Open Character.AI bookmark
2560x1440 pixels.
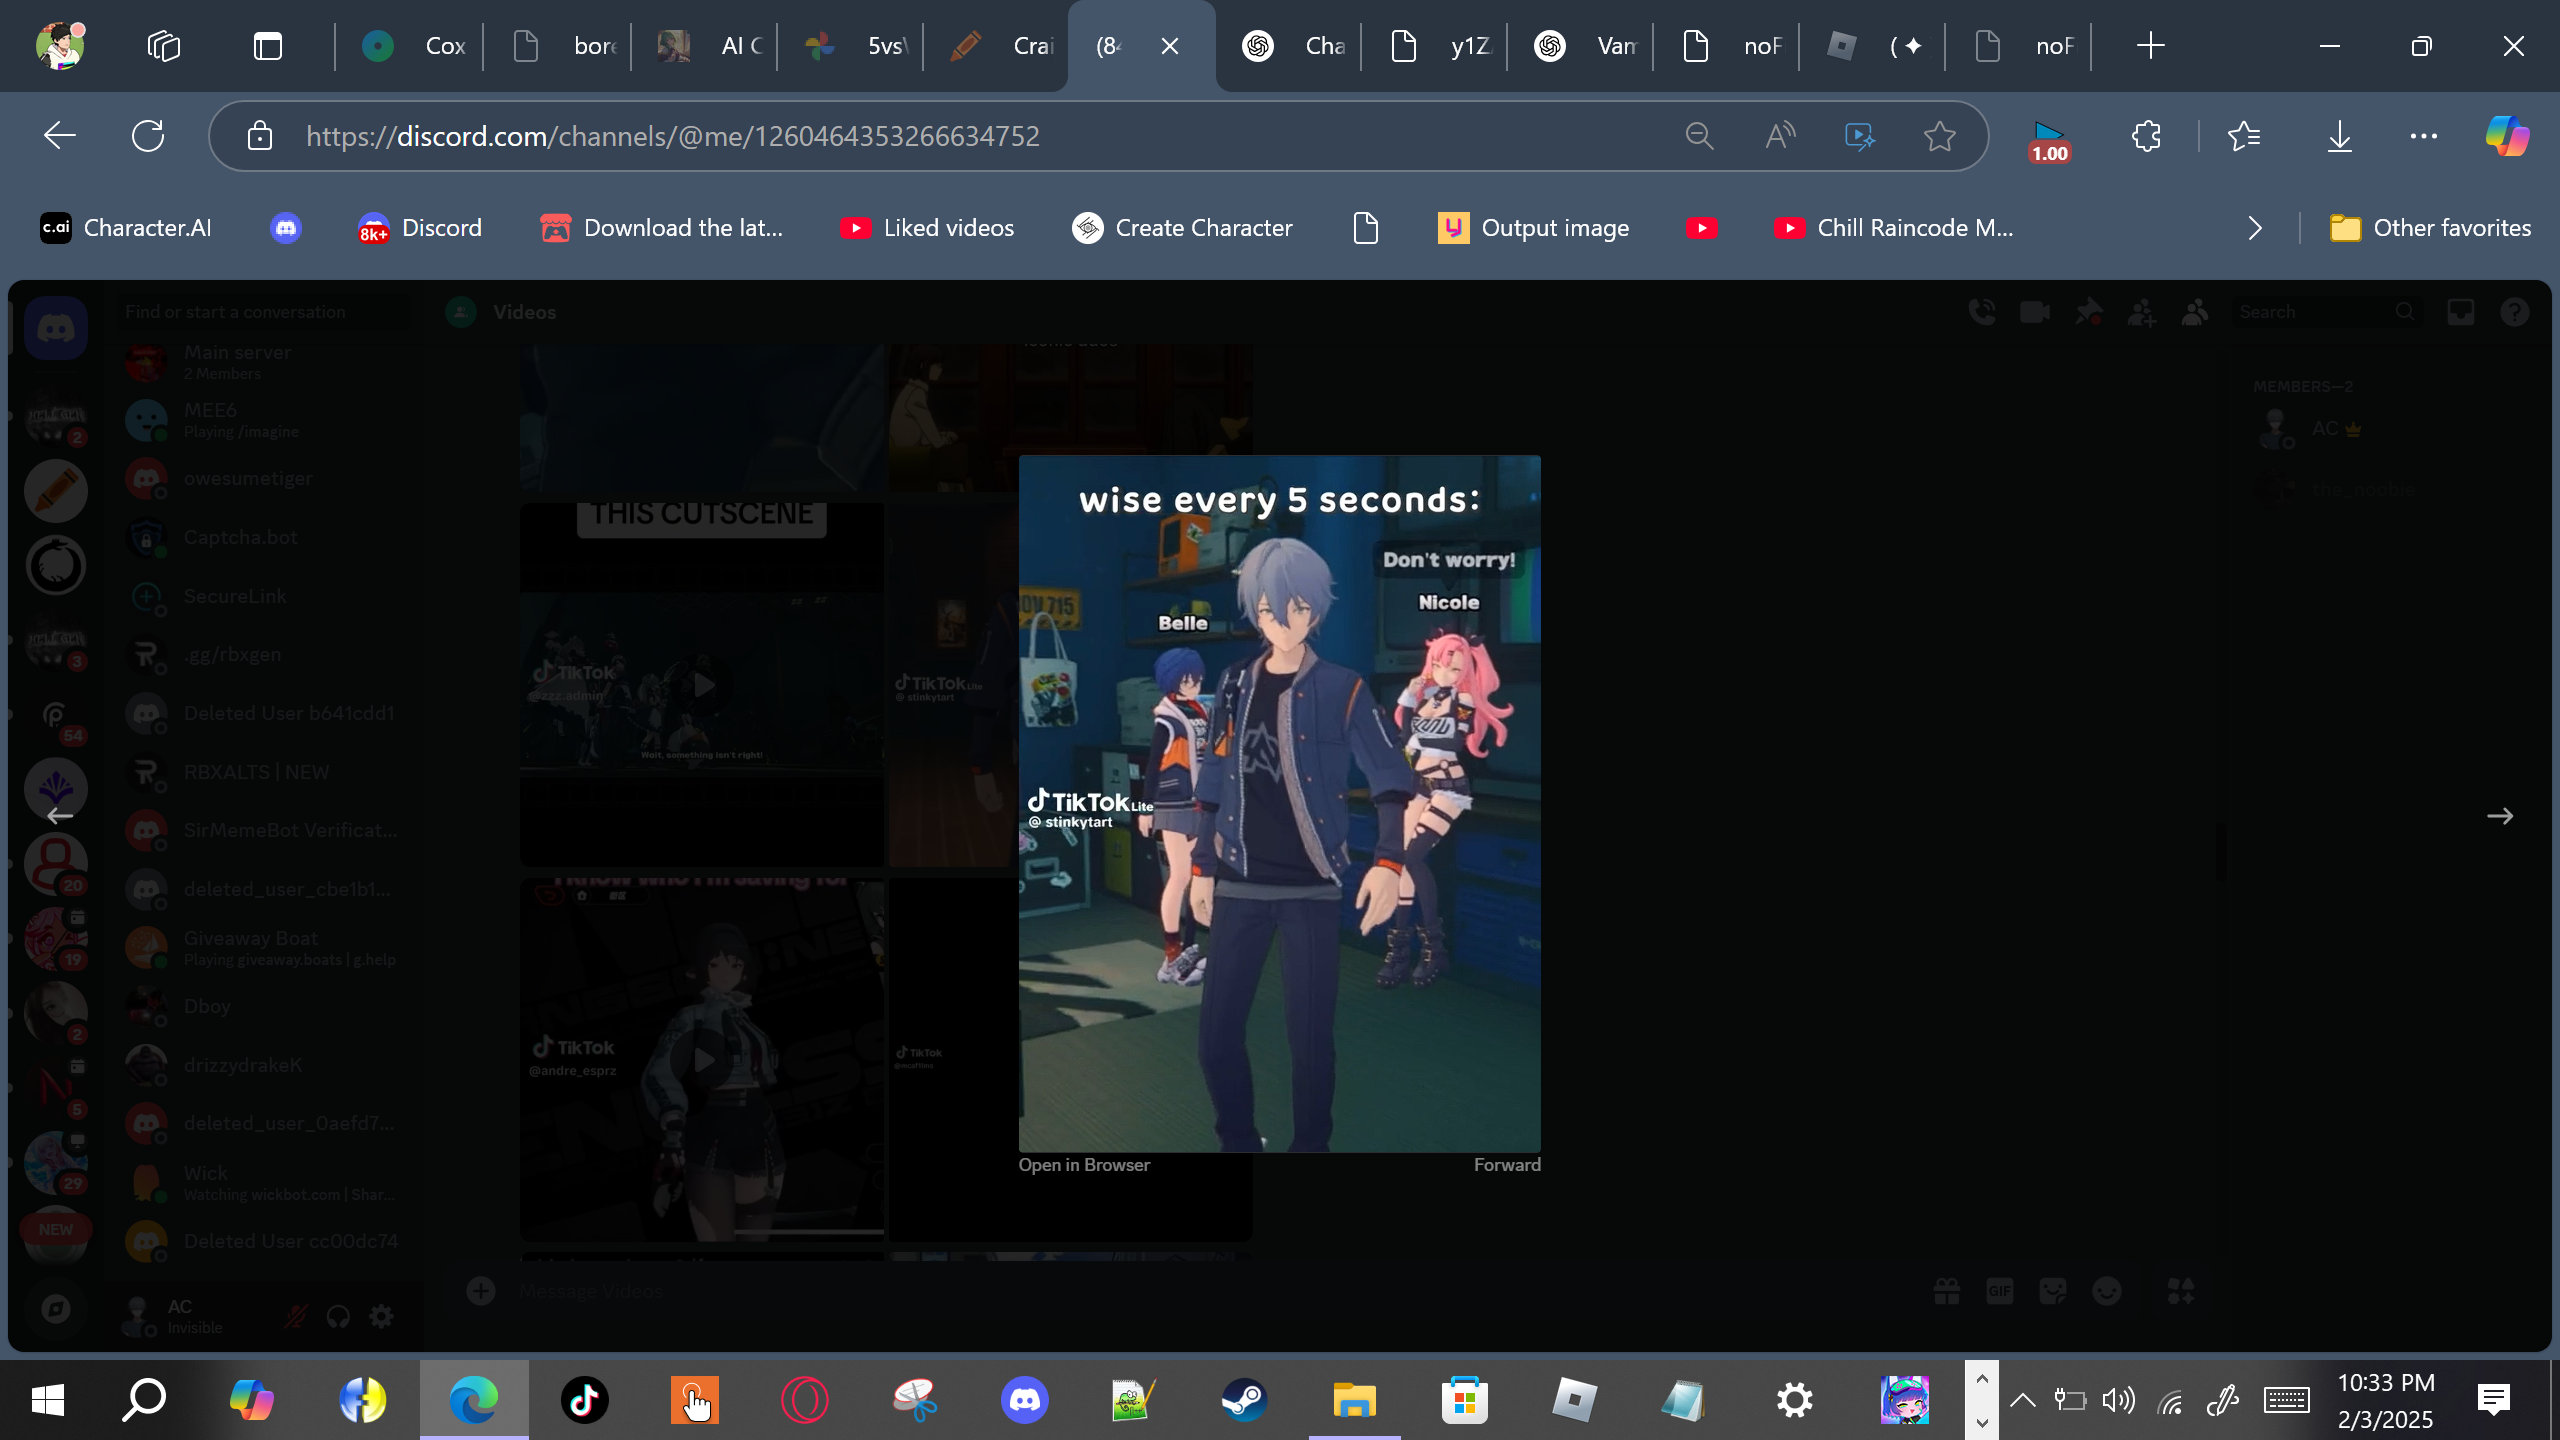click(126, 228)
